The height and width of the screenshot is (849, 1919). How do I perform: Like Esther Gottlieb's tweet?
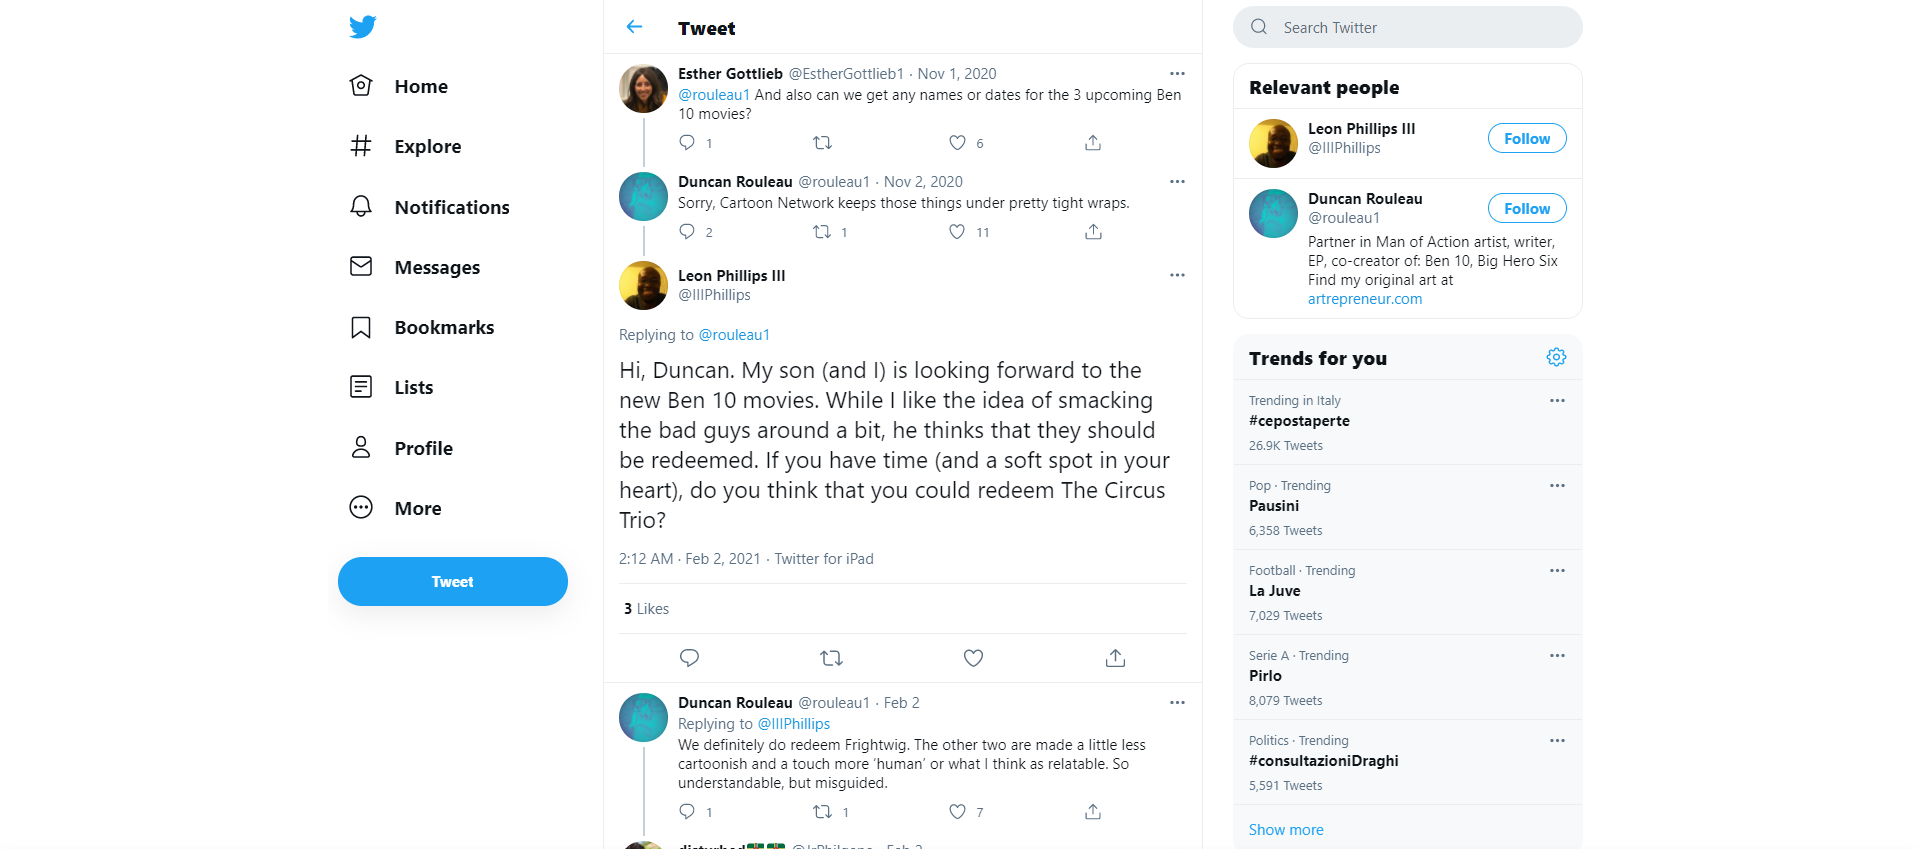(957, 143)
